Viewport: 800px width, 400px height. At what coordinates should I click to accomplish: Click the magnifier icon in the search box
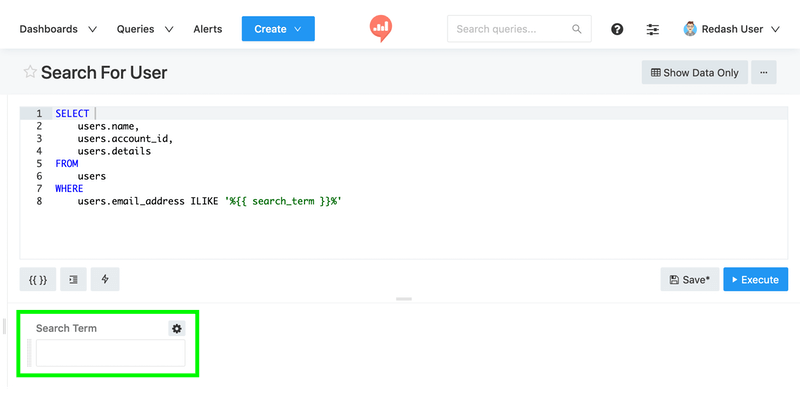click(577, 30)
